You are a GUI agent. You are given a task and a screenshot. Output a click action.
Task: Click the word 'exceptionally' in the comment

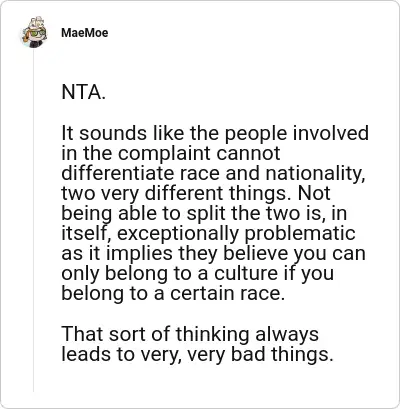[x=178, y=234]
